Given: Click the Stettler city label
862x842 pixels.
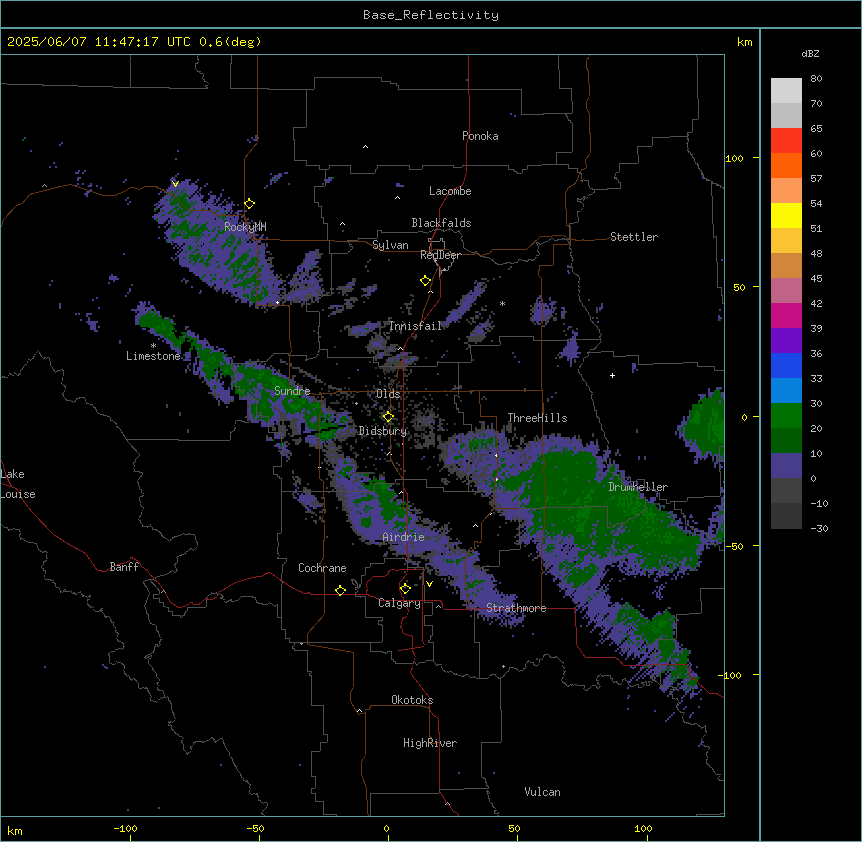Looking at the screenshot, I should [x=634, y=237].
